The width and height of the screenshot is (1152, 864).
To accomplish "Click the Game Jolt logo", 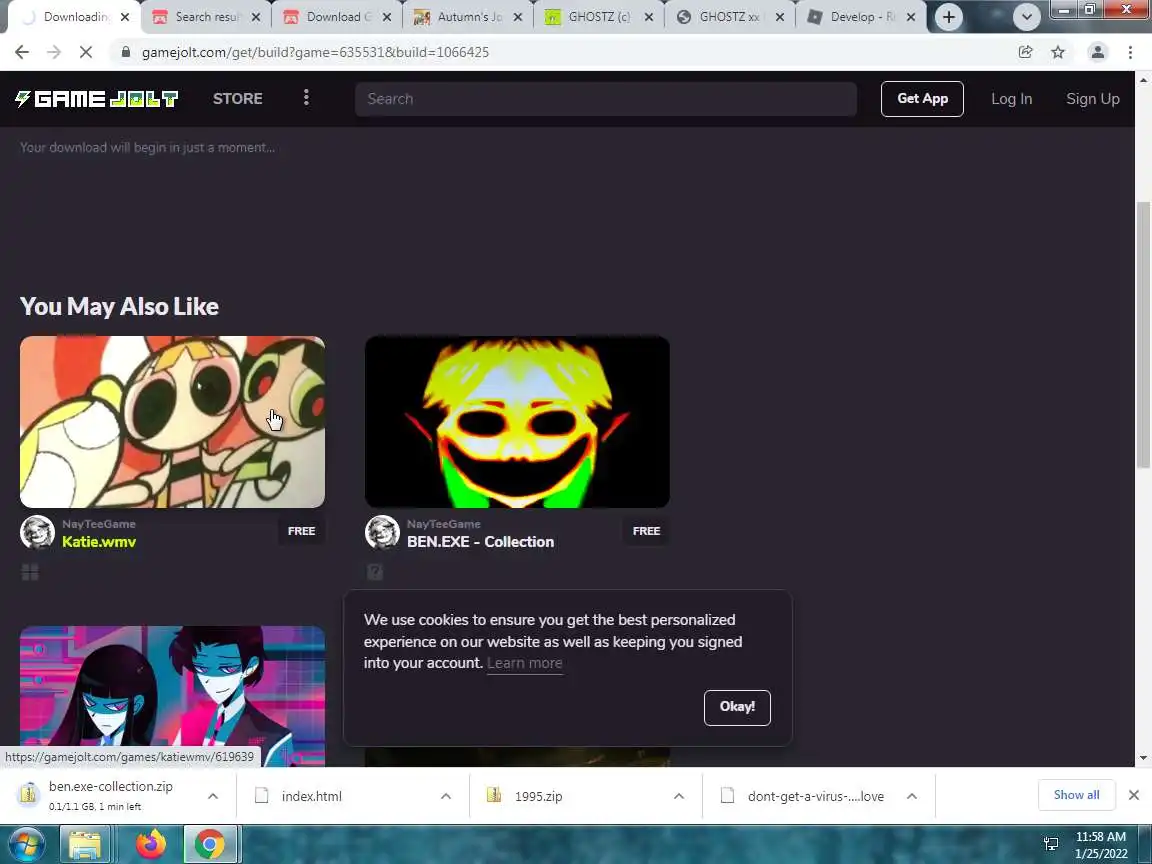I will click(x=97, y=98).
